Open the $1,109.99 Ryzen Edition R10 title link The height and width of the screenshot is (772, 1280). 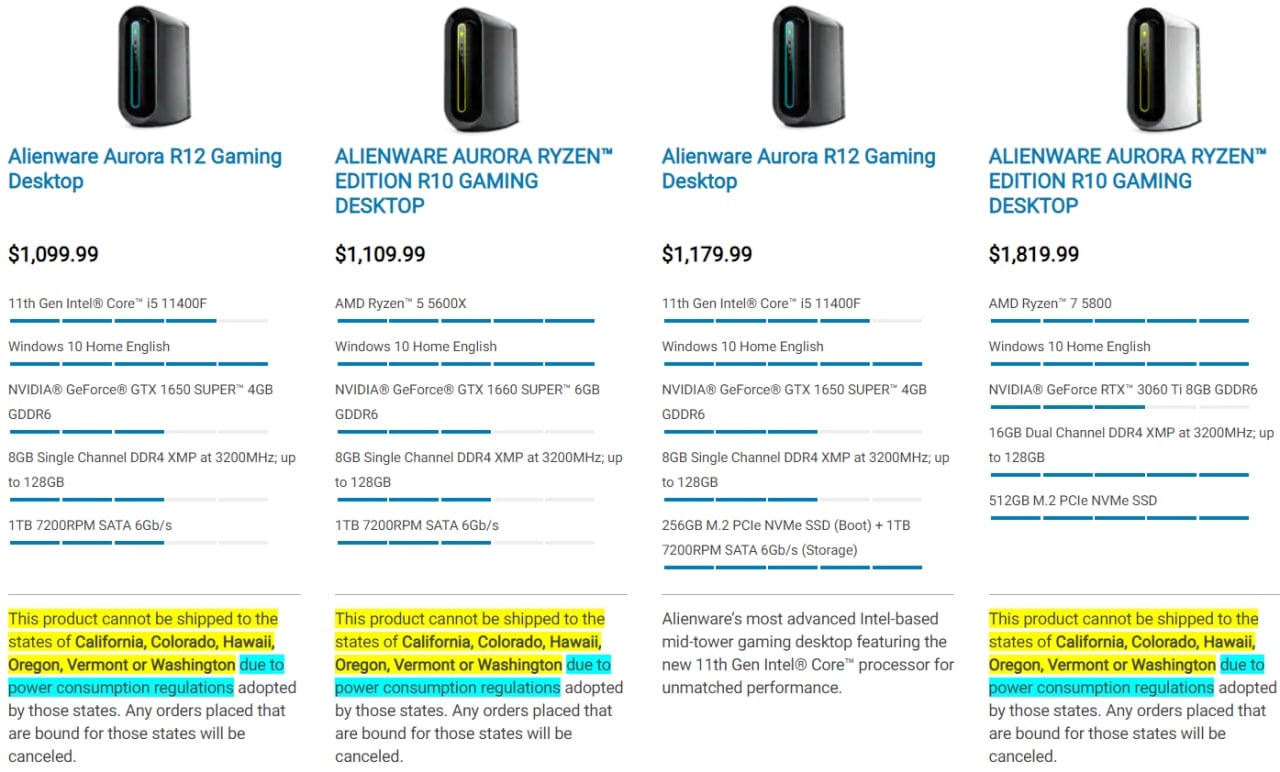coord(474,181)
